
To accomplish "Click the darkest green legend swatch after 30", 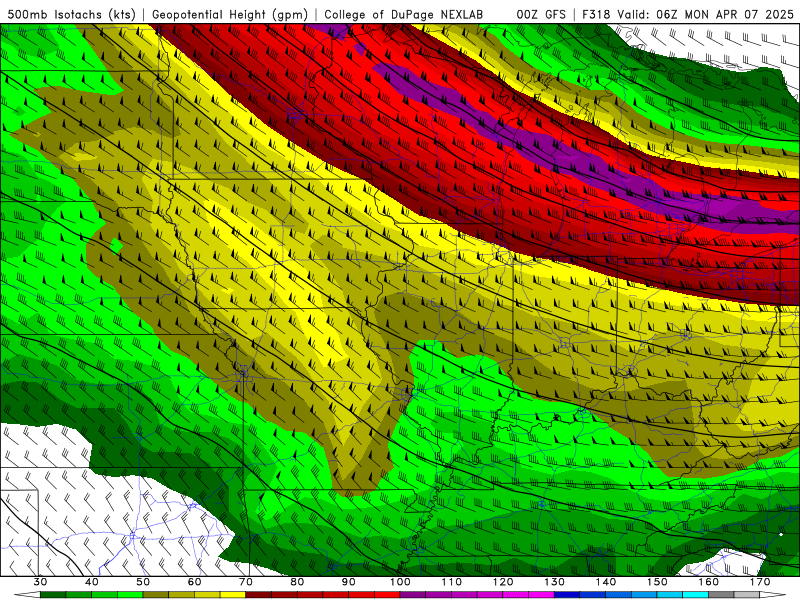I will 53,595.
